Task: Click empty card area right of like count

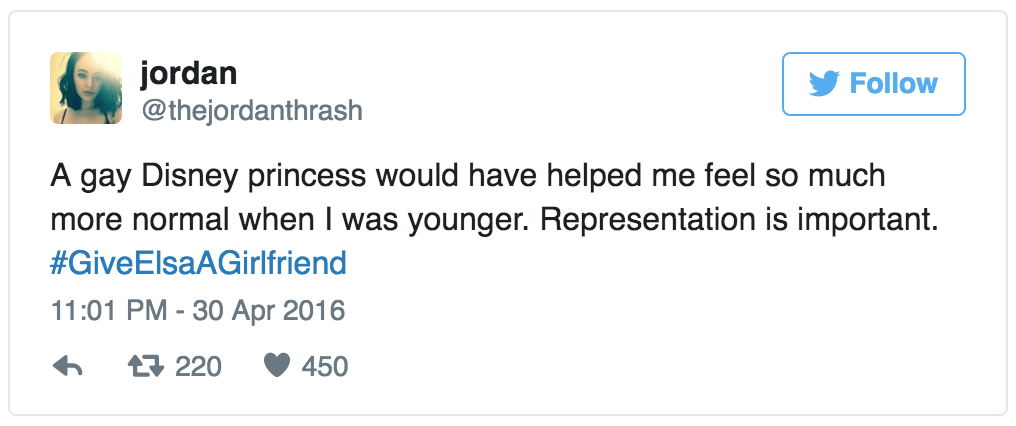Action: (650, 367)
